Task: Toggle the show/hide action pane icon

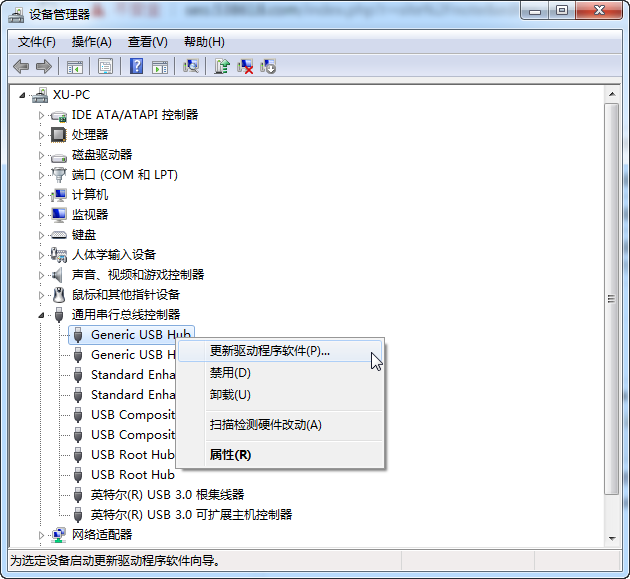Action: click(x=160, y=66)
